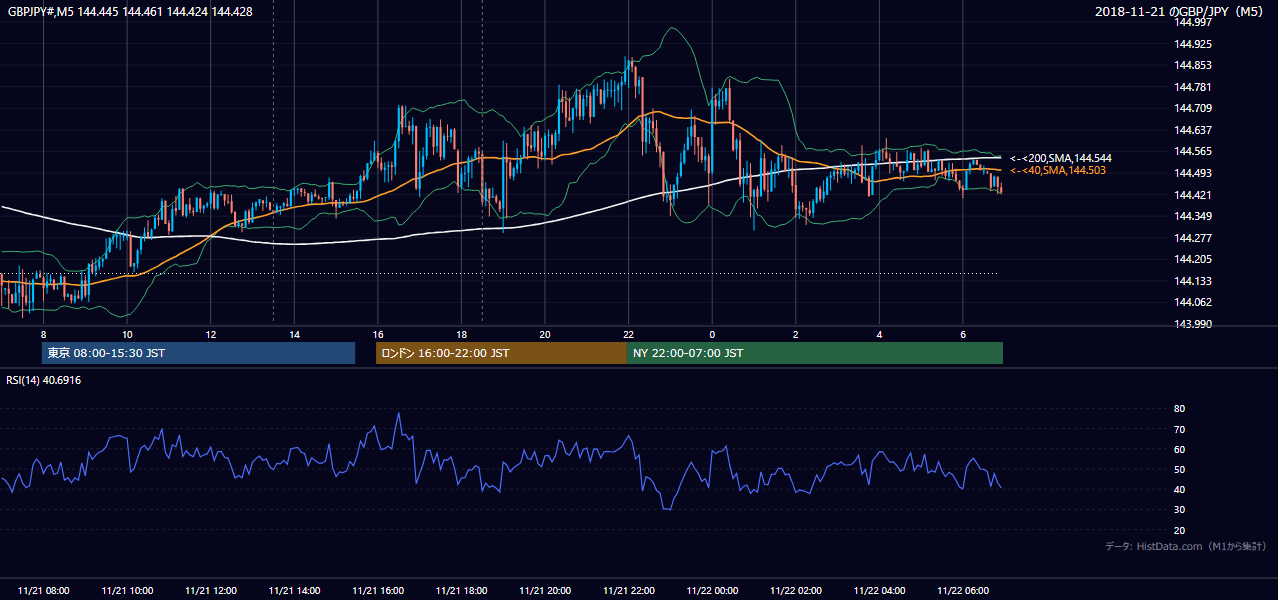Click the 11/21 14:00 timestamp
Screen dimensions: 1278x600
(x=295, y=591)
